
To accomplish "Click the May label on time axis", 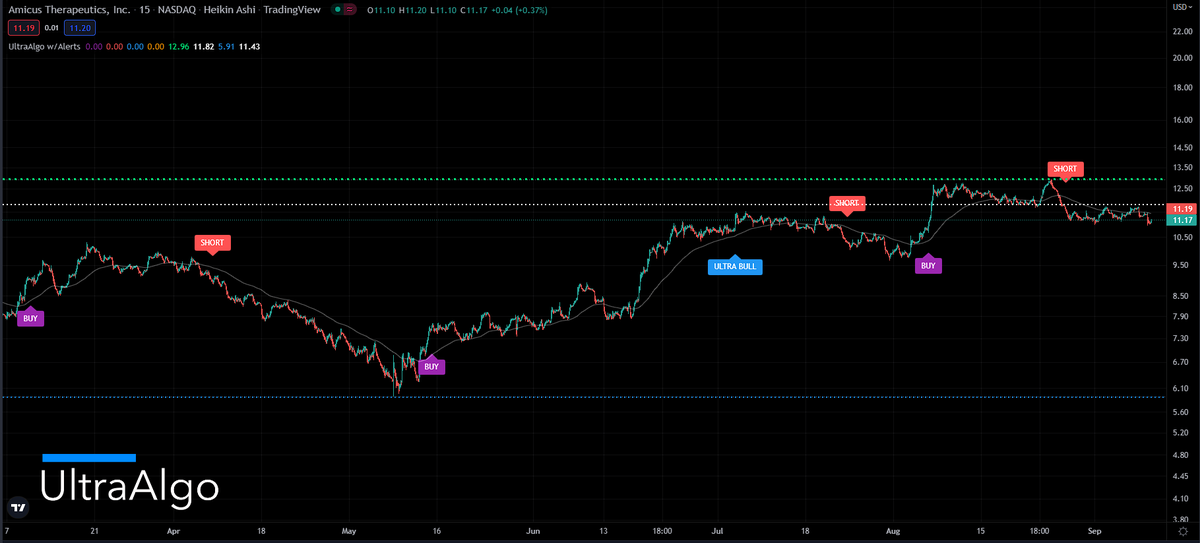I will [349, 533].
